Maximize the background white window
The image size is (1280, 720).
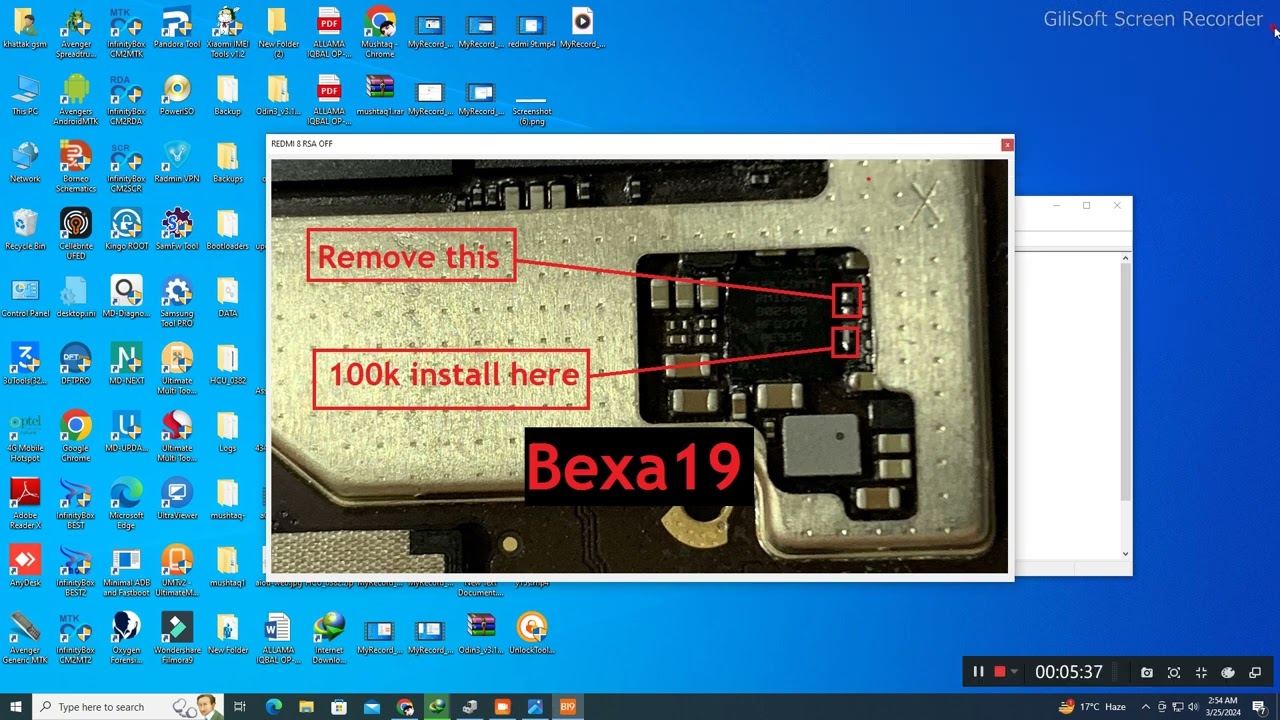click(1087, 206)
